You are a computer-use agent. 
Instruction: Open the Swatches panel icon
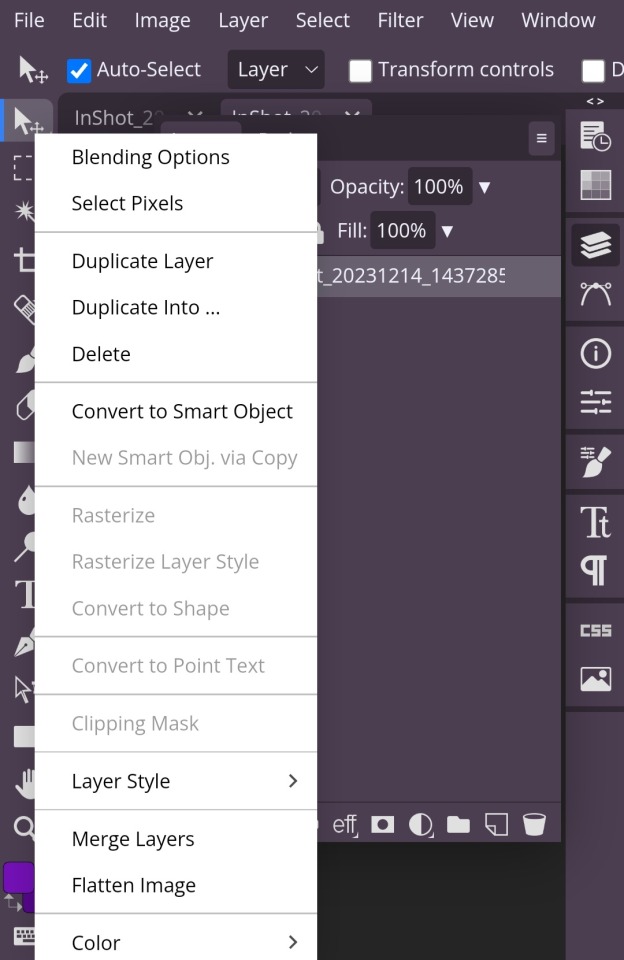coord(595,185)
